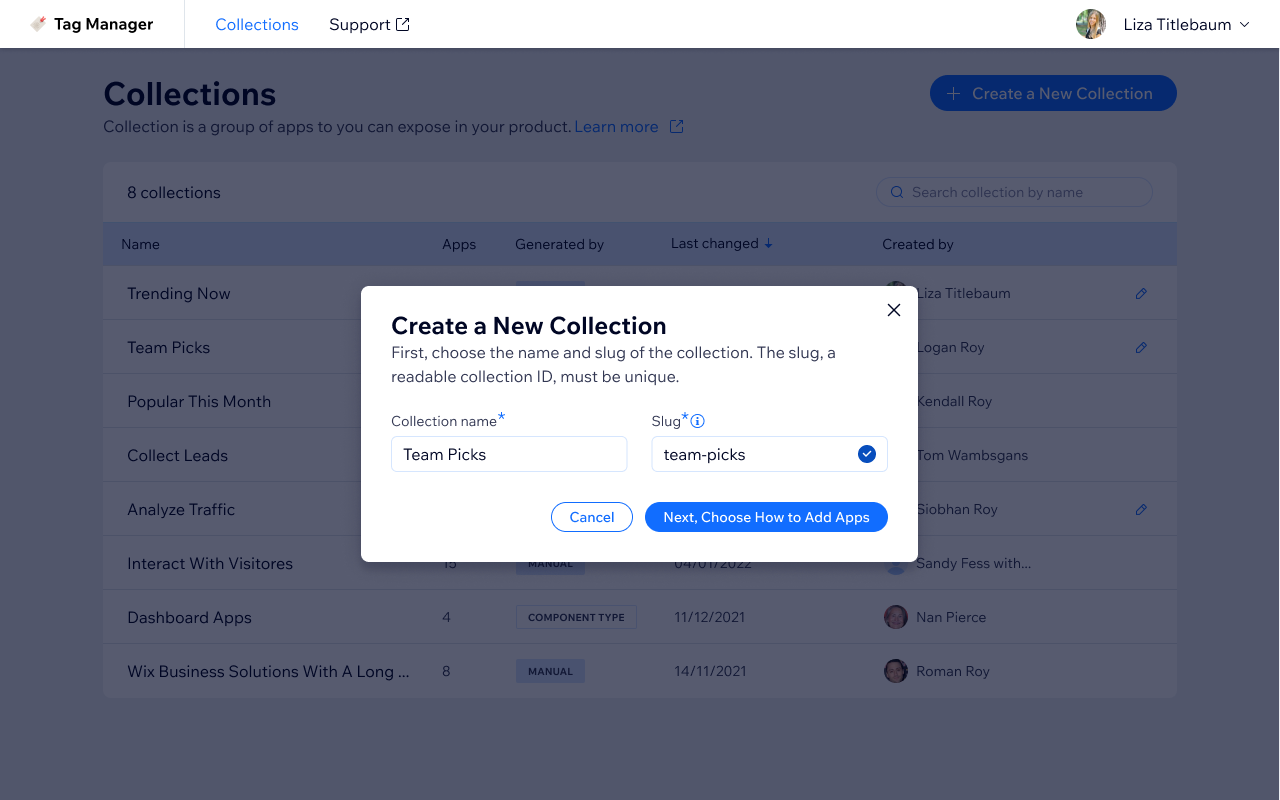
Task: Click the Tom Wambsgans creator name
Action: point(972,455)
